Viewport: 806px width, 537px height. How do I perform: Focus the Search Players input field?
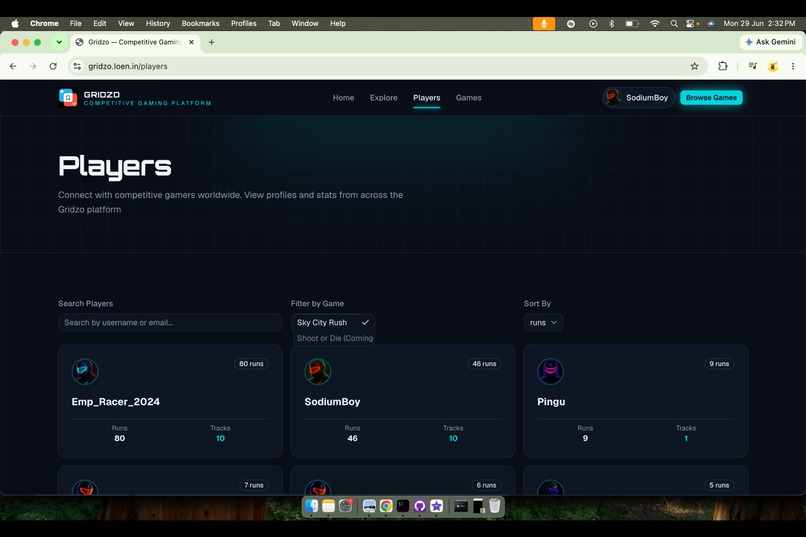pyautogui.click(x=170, y=322)
